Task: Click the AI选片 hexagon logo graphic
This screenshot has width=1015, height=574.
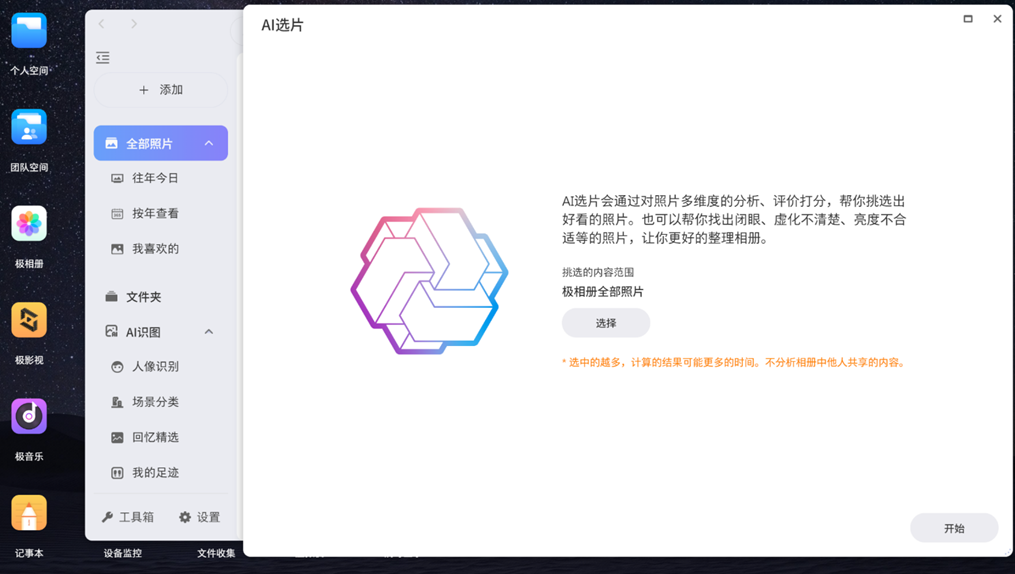Action: pos(429,281)
